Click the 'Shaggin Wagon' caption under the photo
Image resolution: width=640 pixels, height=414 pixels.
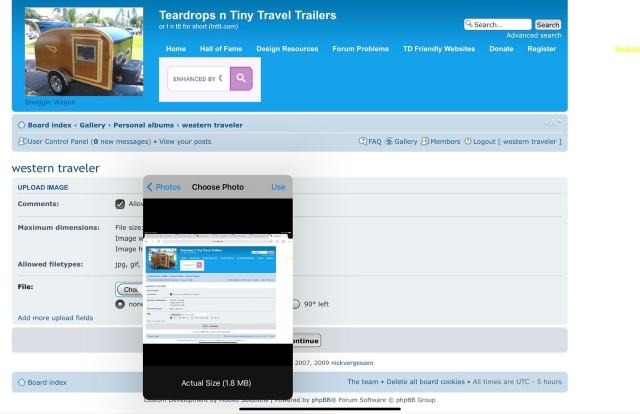[50, 102]
